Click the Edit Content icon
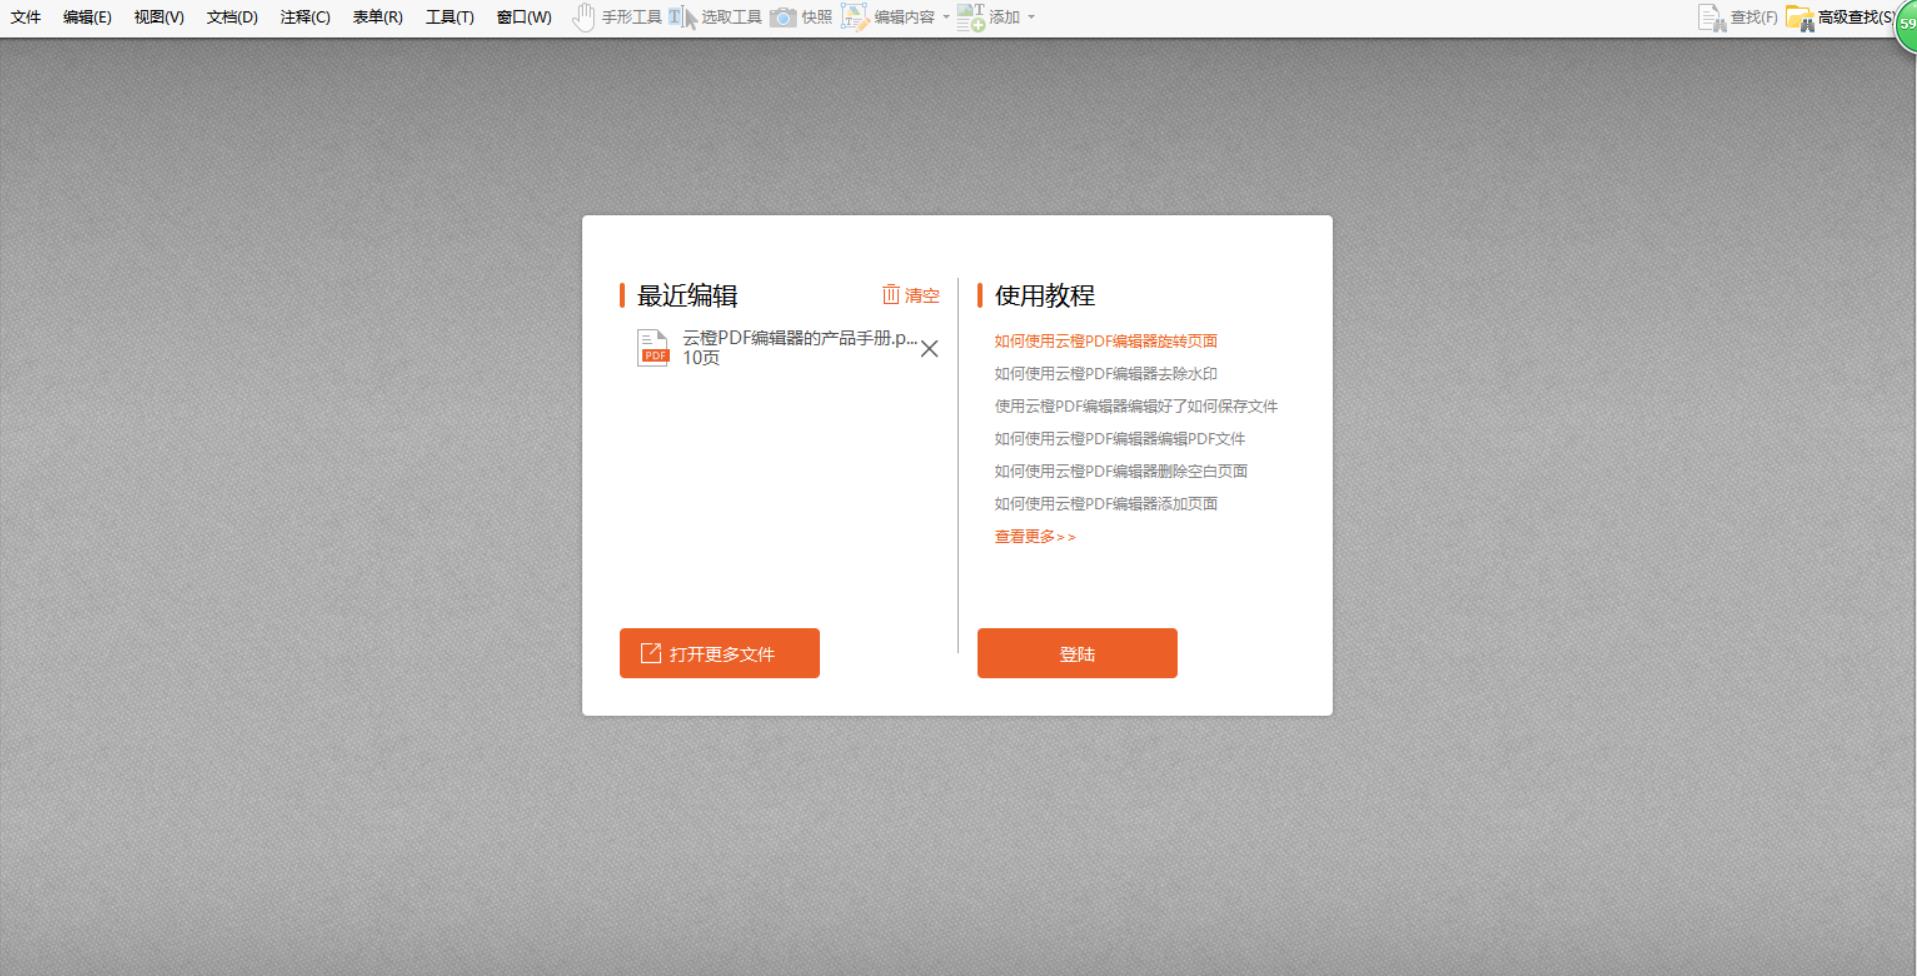This screenshot has width=1917, height=976. [x=855, y=17]
